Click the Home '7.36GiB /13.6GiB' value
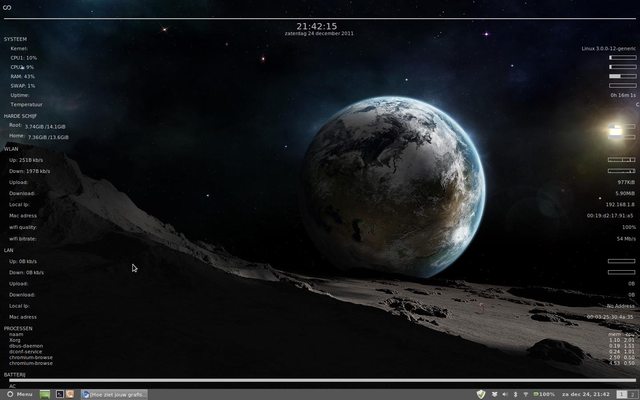The image size is (640, 400). pos(48,137)
